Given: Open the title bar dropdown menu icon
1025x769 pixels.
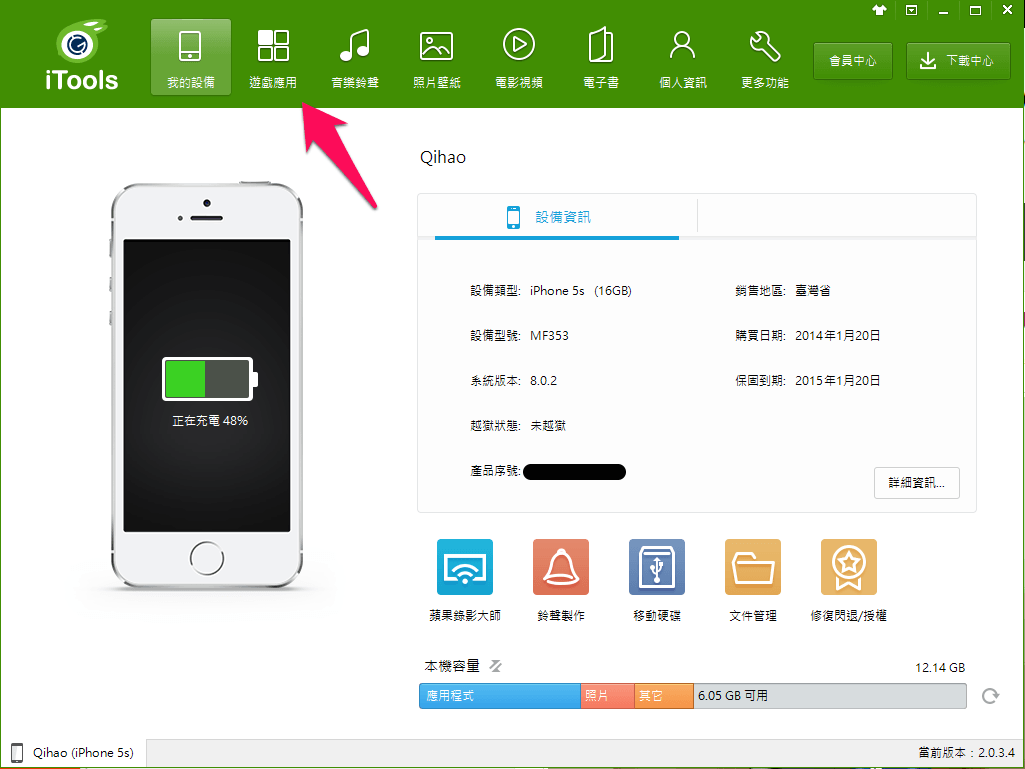Looking at the screenshot, I should (x=911, y=10).
